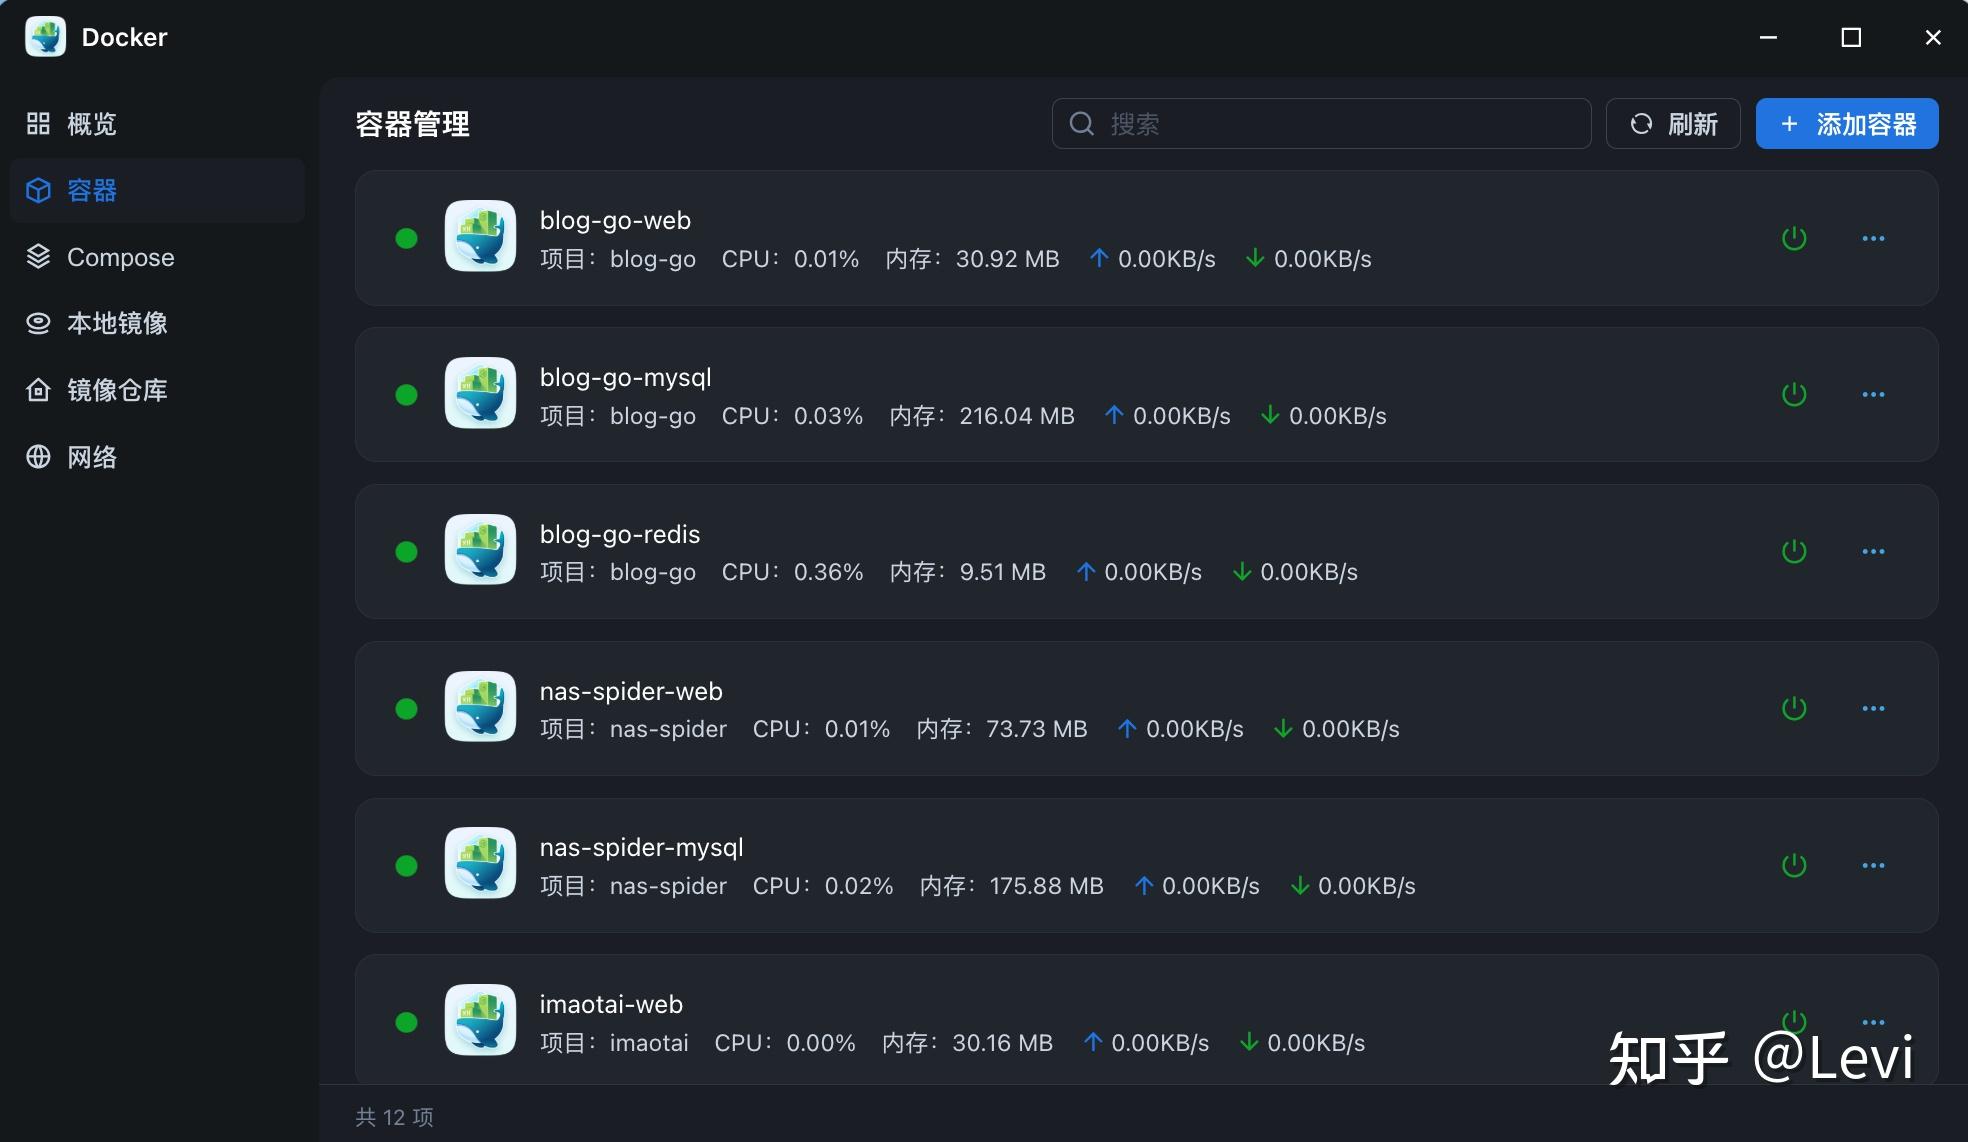Click the blog-go-mysql container whale icon
The height and width of the screenshot is (1142, 1968).
pyautogui.click(x=480, y=393)
